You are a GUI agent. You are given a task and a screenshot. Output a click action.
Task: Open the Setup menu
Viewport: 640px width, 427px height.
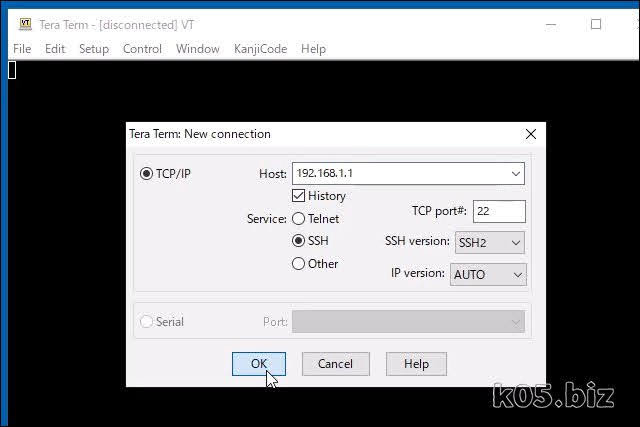[x=94, y=49]
